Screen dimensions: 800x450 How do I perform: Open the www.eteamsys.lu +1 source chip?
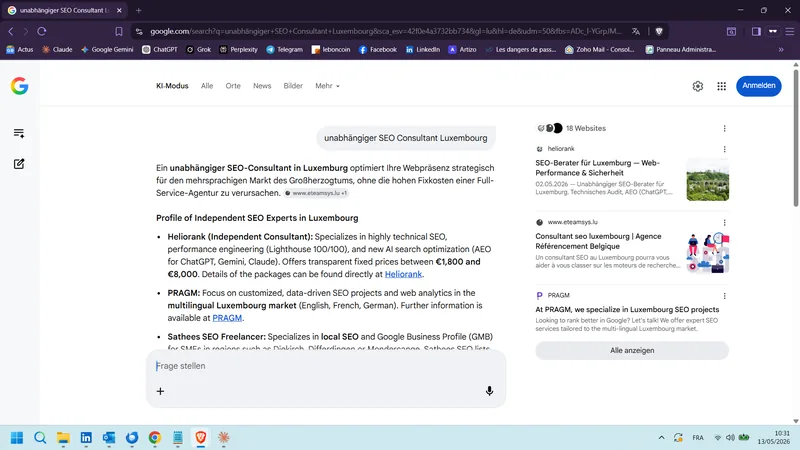pos(316,193)
